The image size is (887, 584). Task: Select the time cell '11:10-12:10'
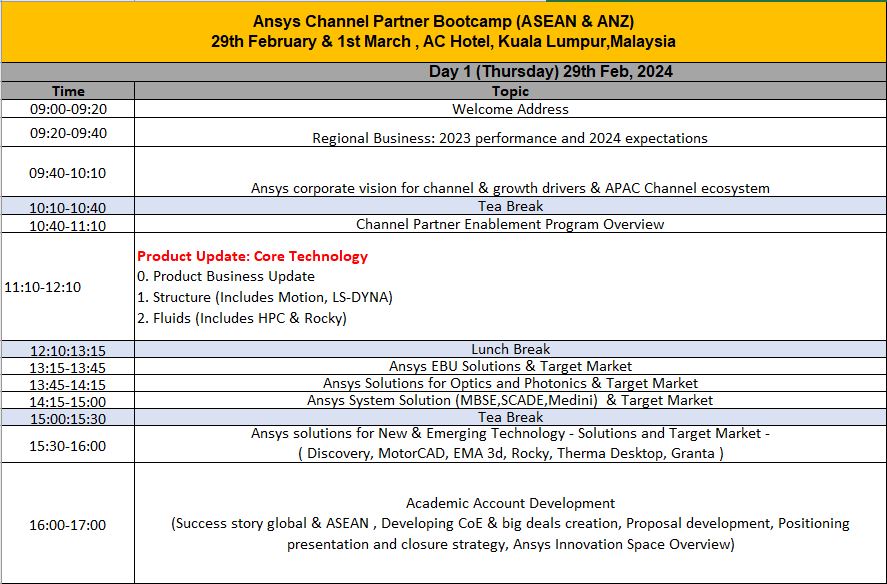pyautogui.click(x=68, y=287)
